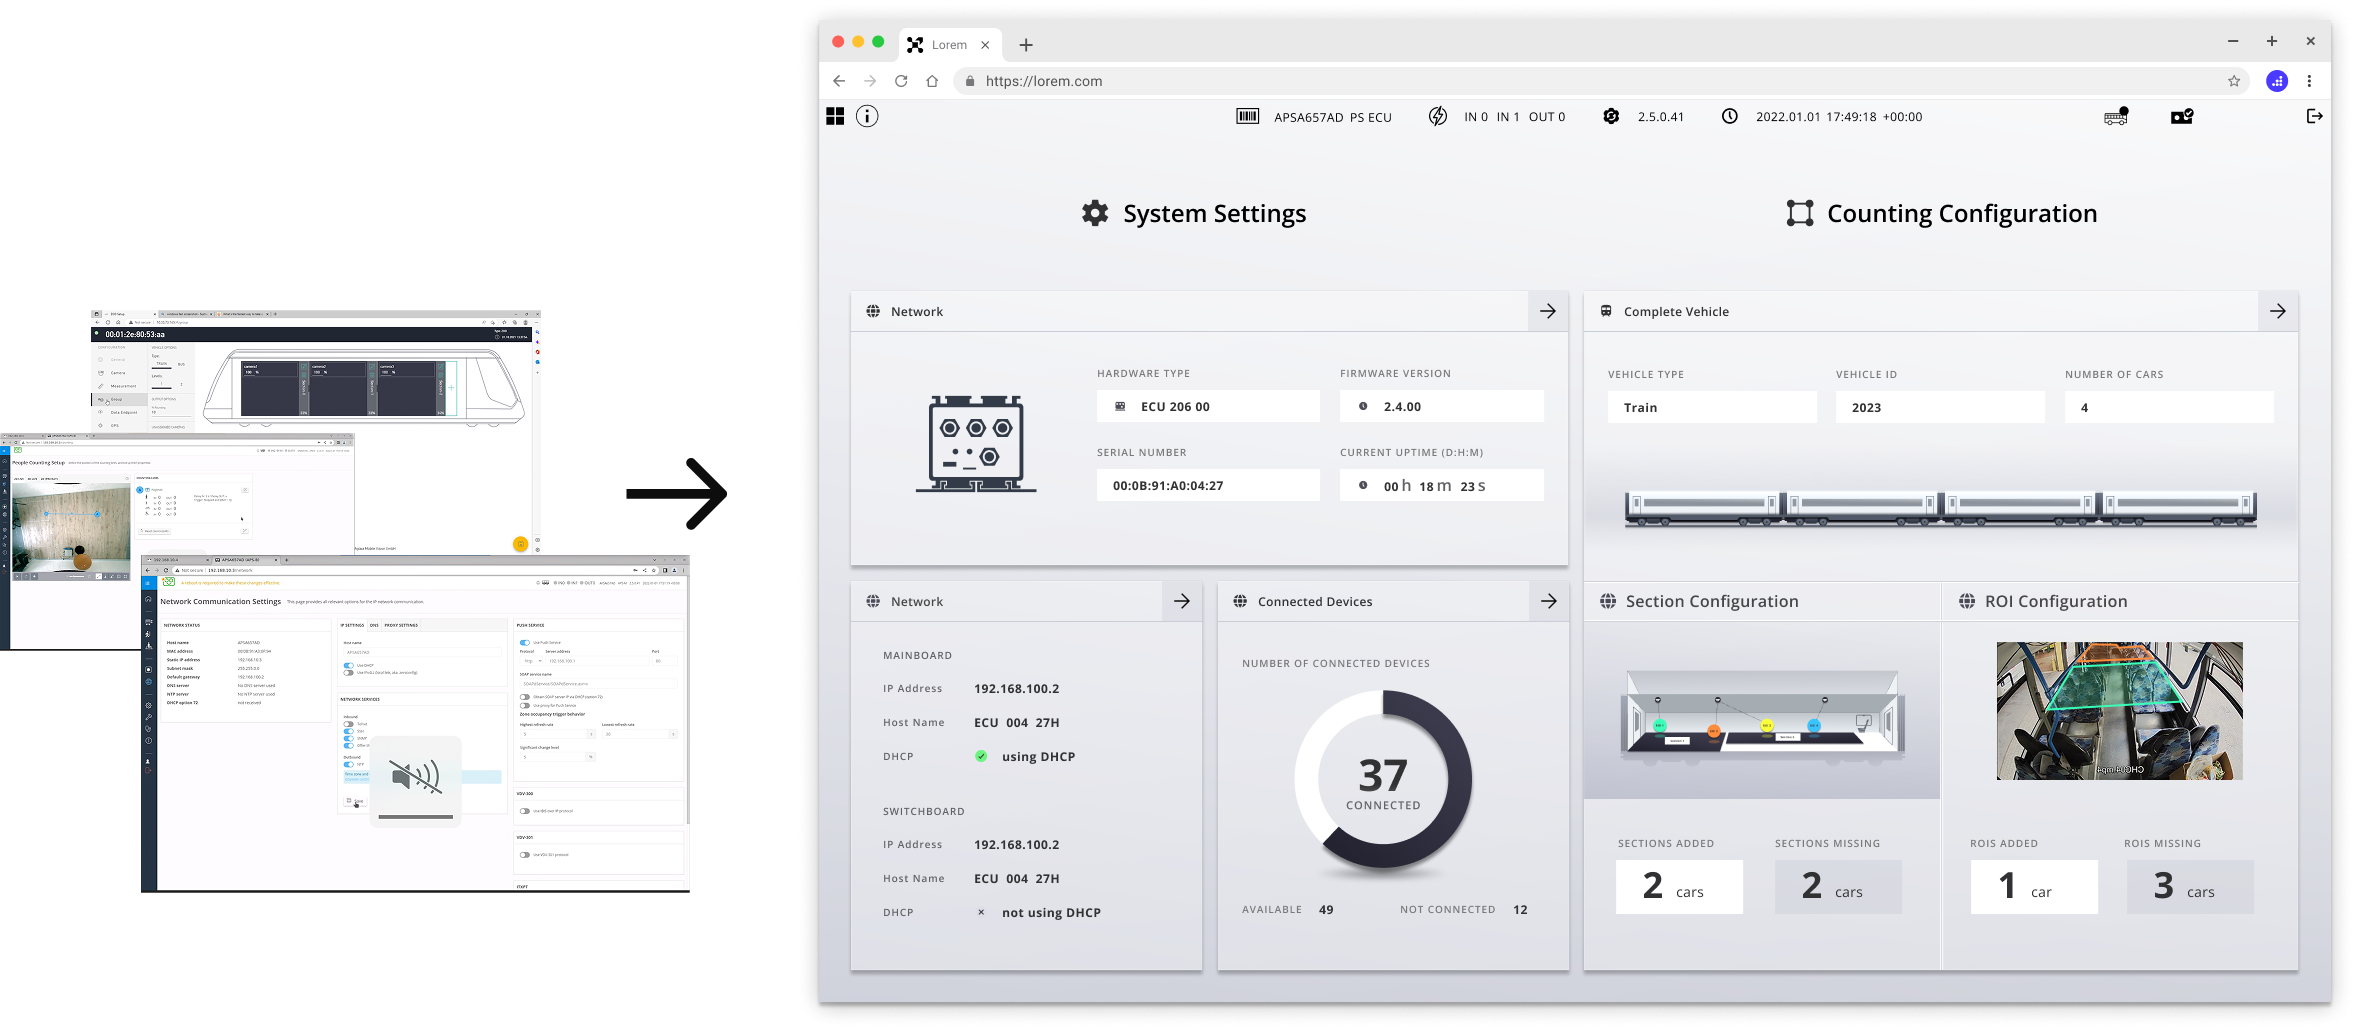Toggle the Use Push Service switch
The width and height of the screenshot is (2356, 1030).
525,643
